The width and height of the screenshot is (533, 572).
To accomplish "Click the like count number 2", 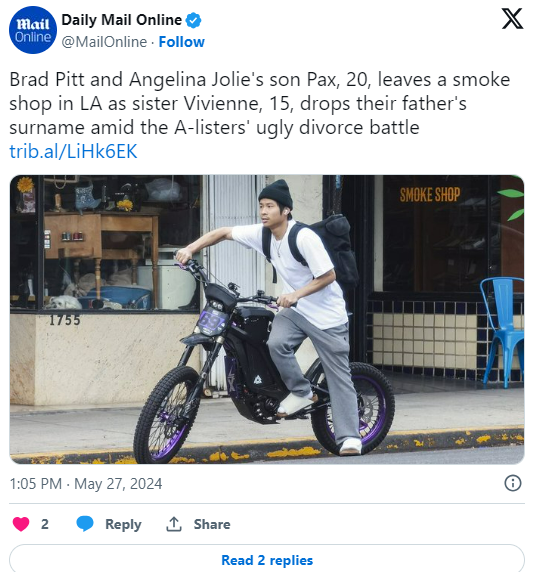I will click(45, 524).
